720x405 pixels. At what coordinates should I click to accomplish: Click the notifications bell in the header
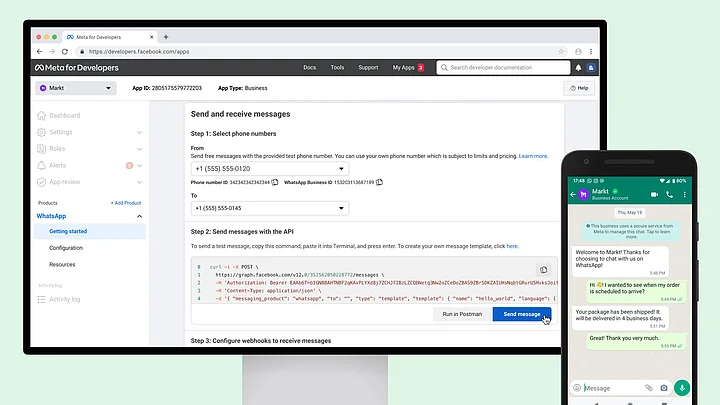click(578, 68)
